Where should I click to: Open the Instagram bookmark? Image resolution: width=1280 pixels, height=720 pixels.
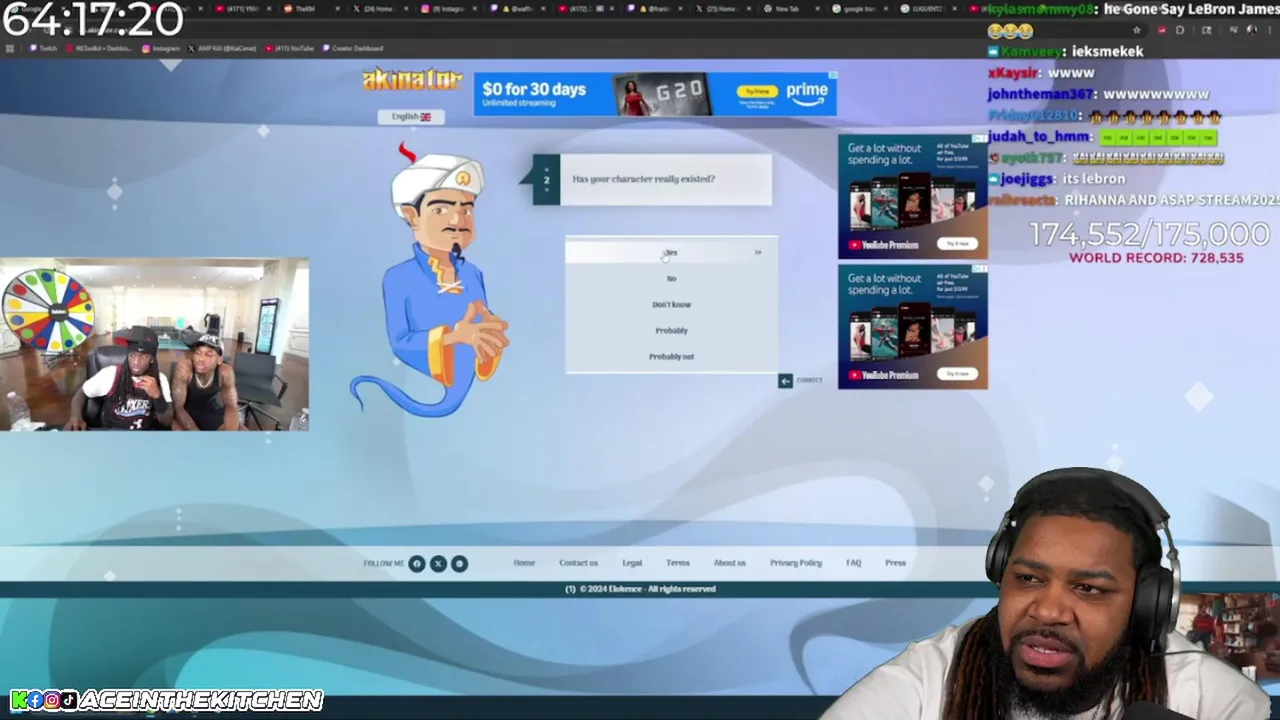point(160,48)
